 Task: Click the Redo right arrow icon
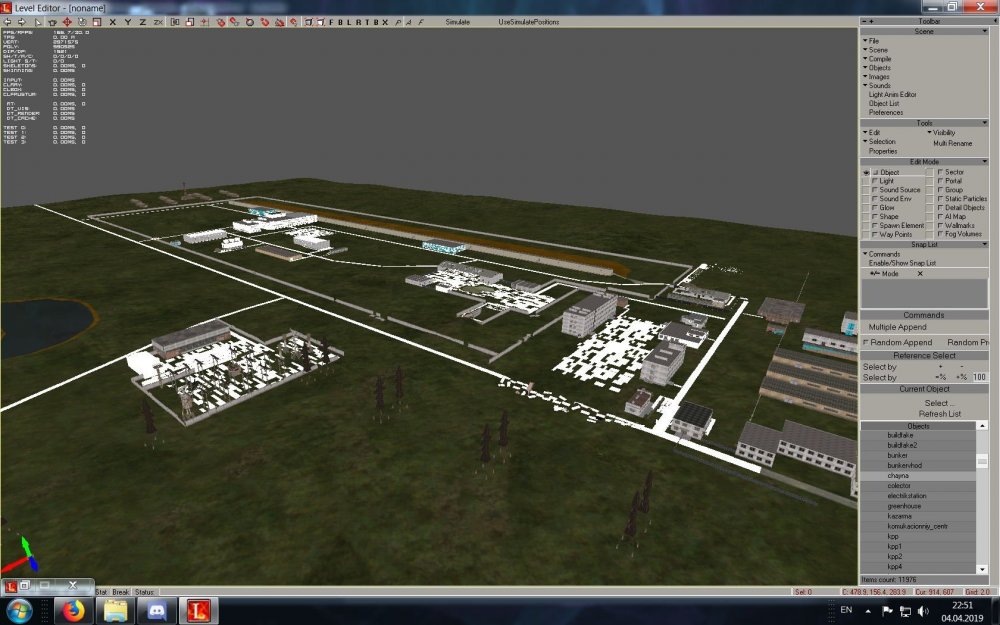(x=22, y=22)
